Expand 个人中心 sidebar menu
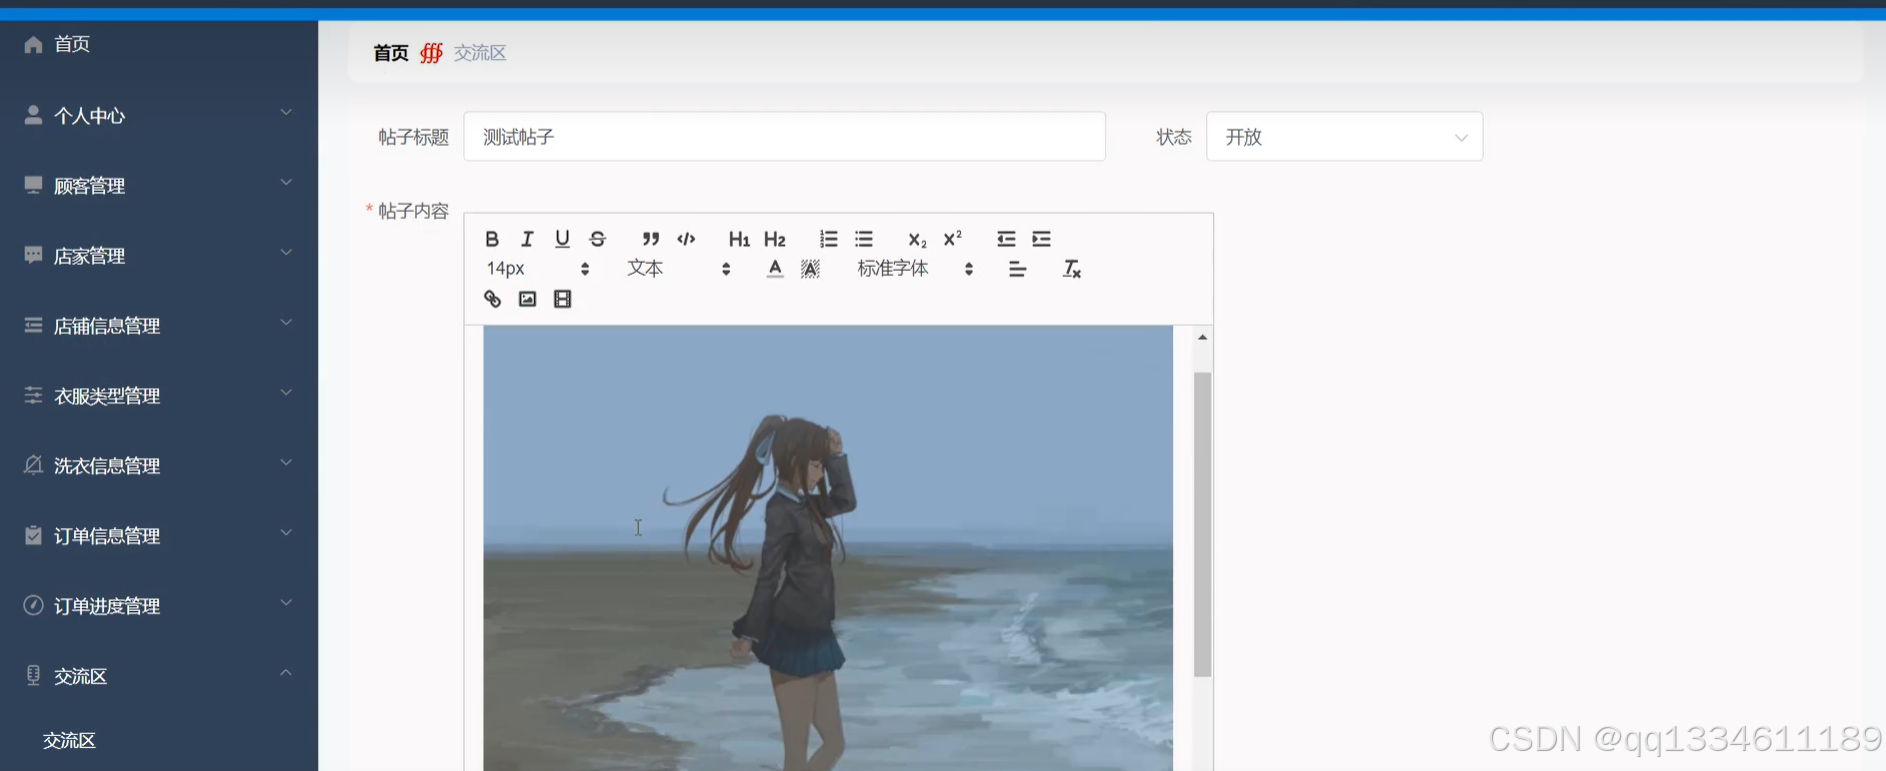Image resolution: width=1886 pixels, height=771 pixels. click(x=159, y=115)
